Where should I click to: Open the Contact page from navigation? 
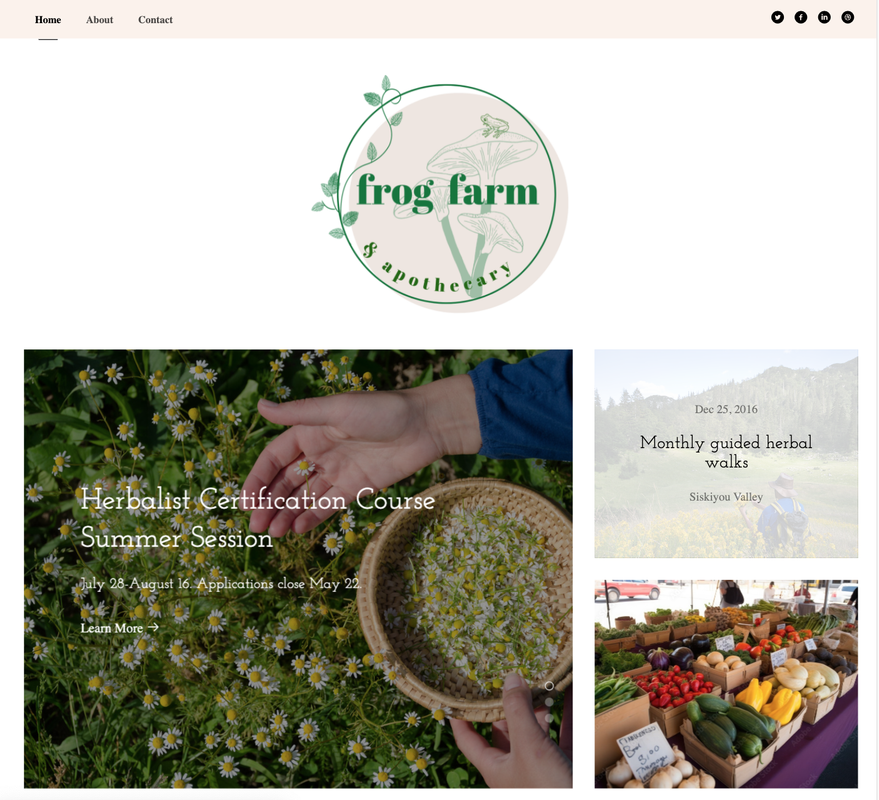tap(155, 20)
